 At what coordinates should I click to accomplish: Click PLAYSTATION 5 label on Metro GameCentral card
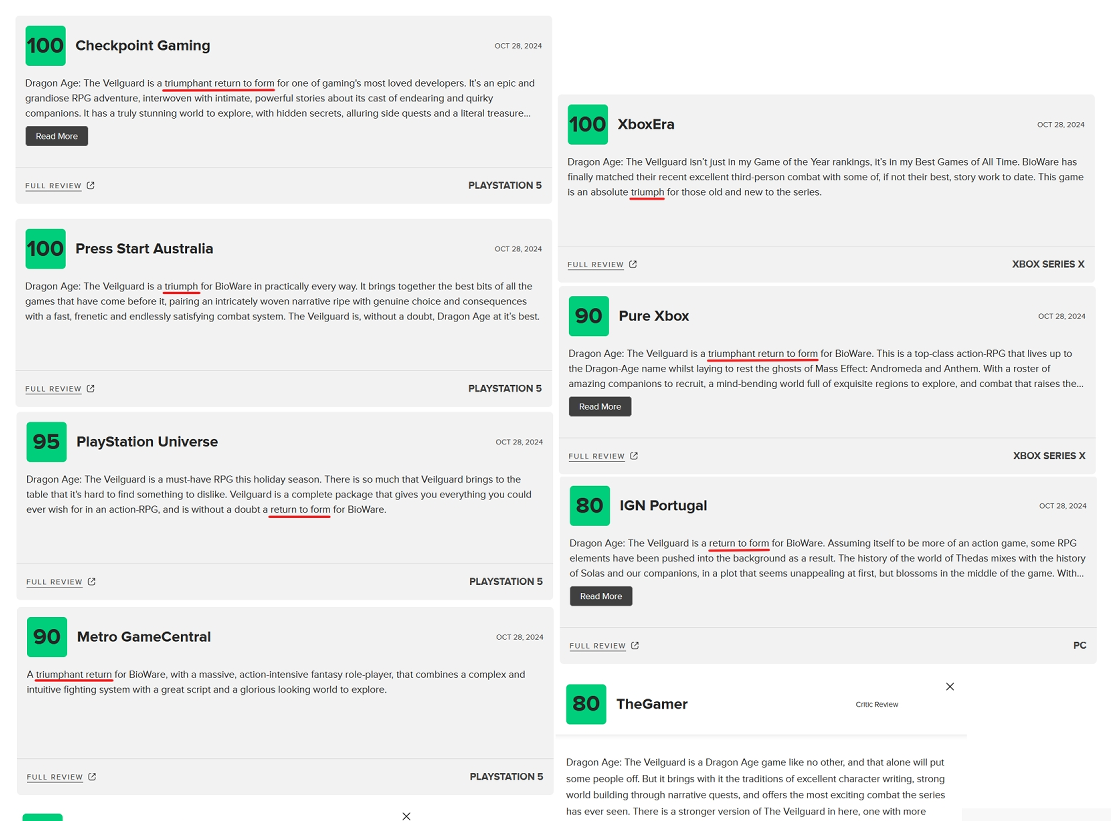[506, 777]
